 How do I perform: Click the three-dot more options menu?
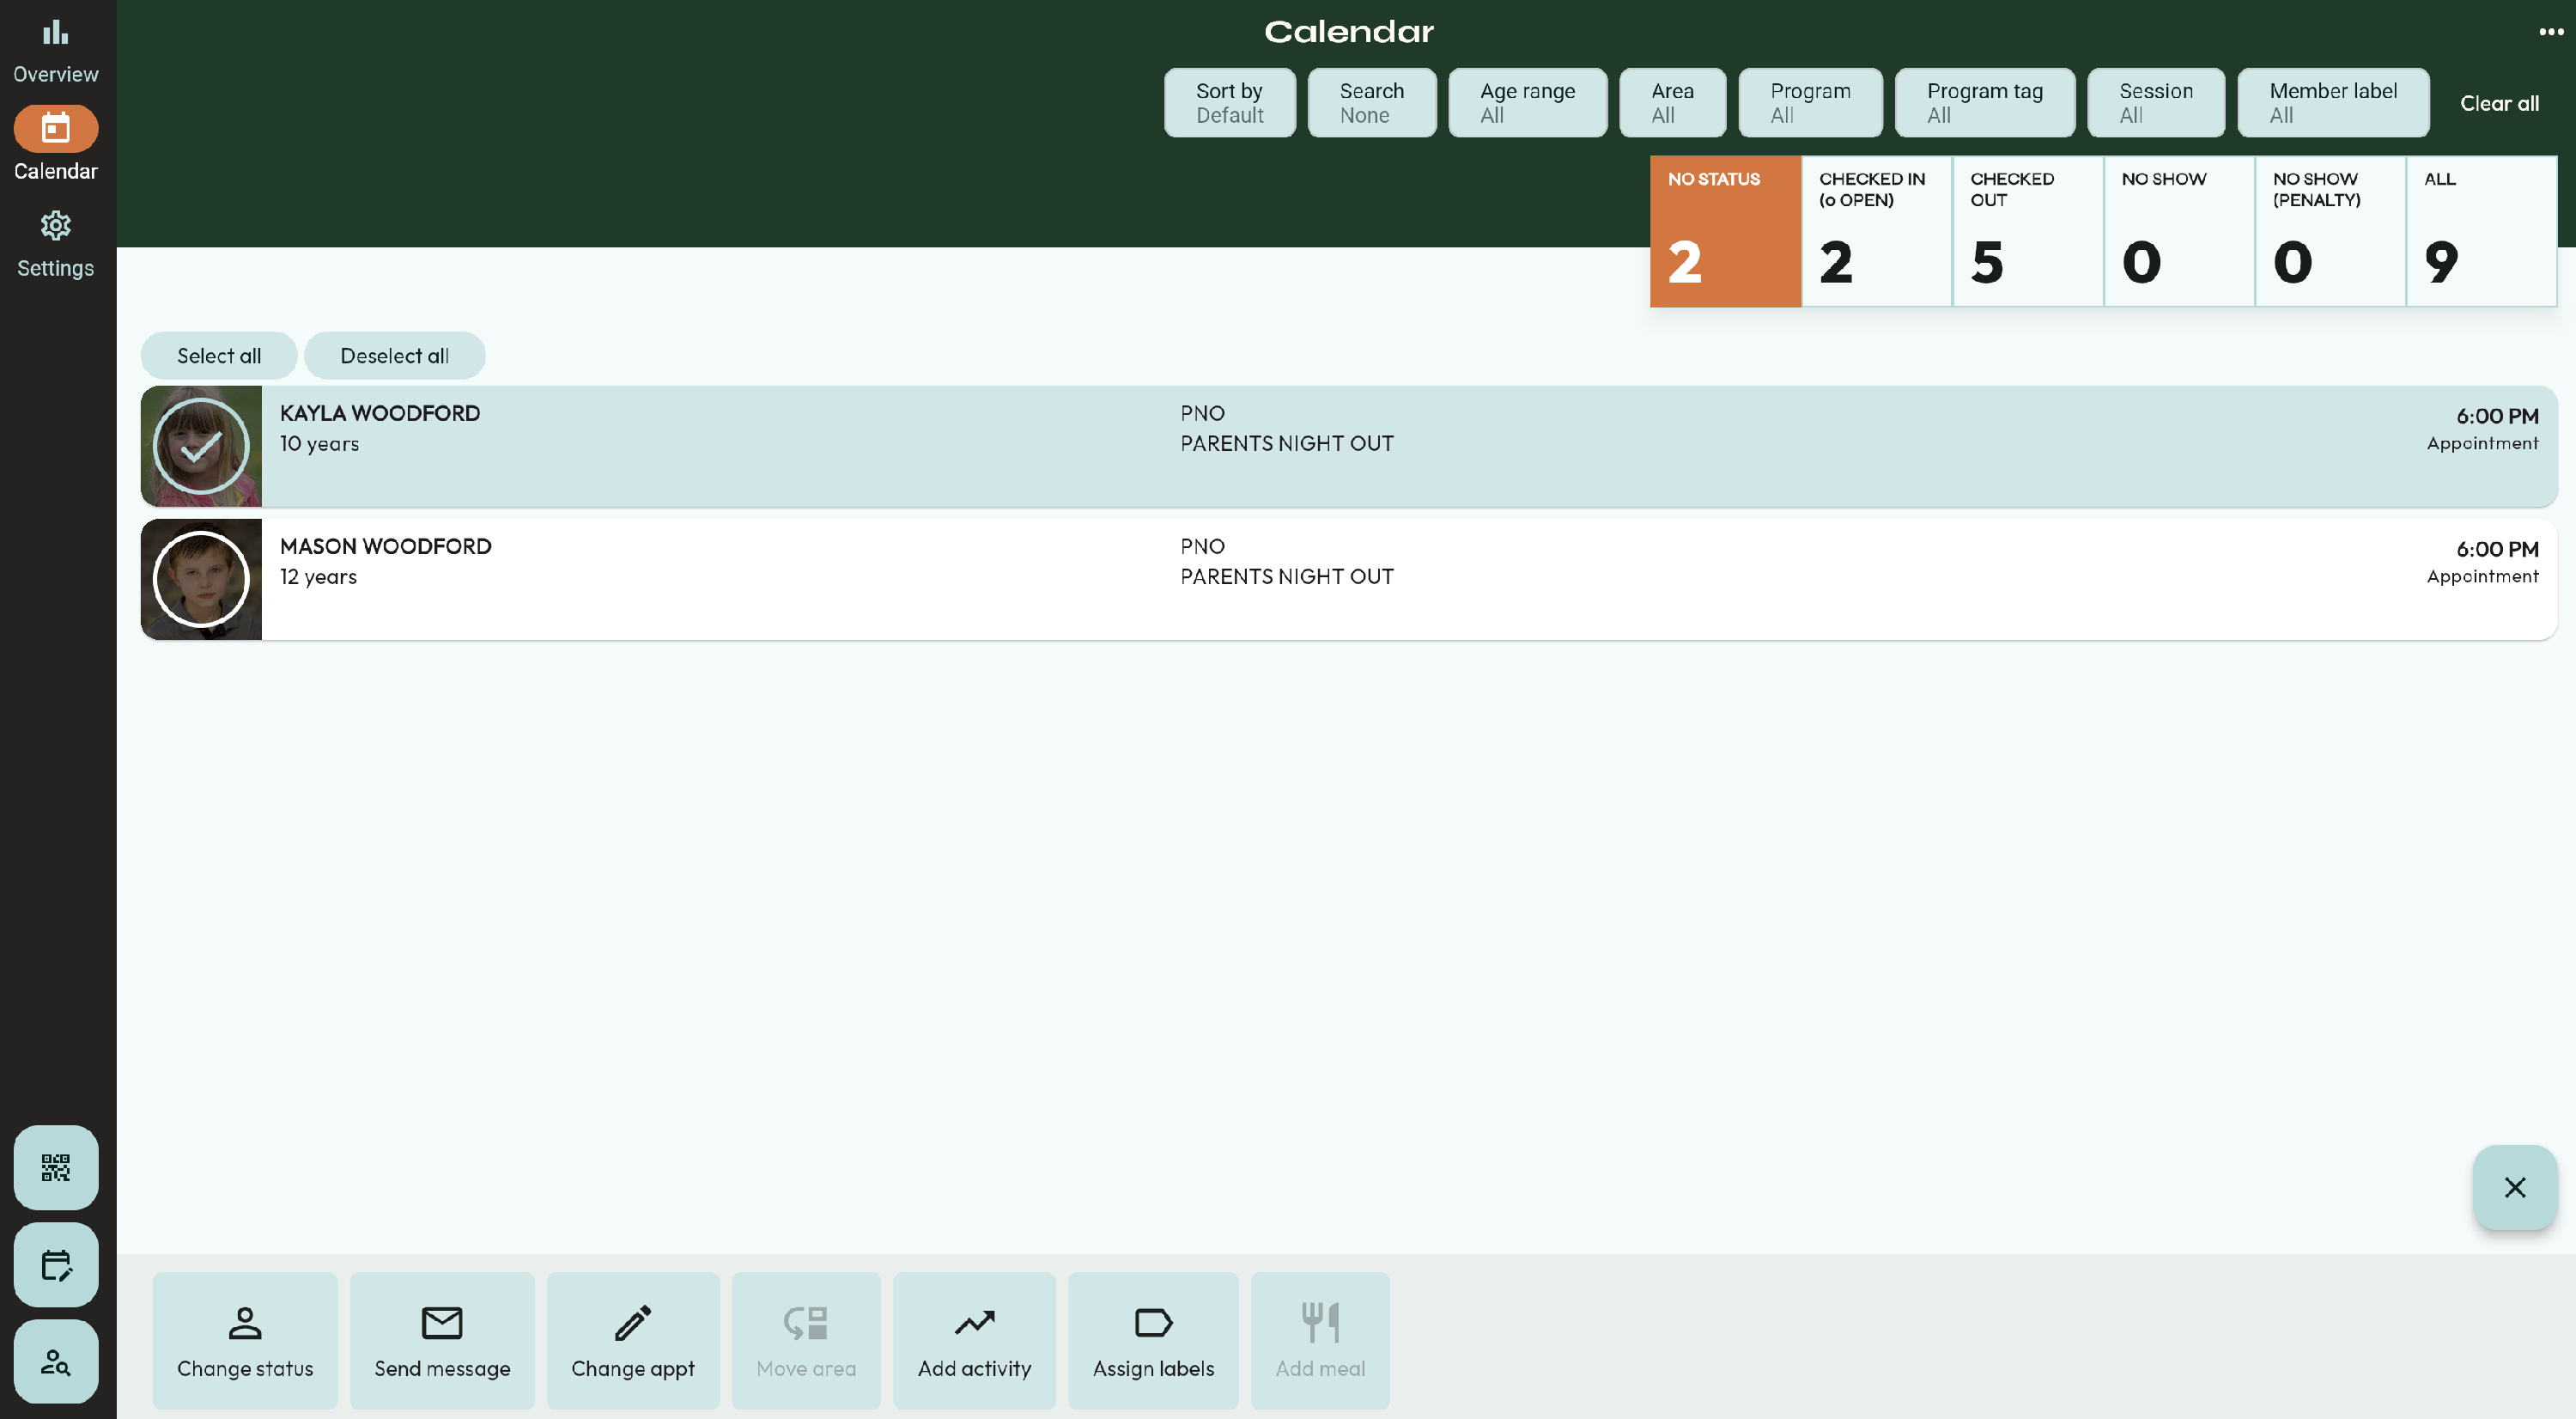pos(2550,32)
